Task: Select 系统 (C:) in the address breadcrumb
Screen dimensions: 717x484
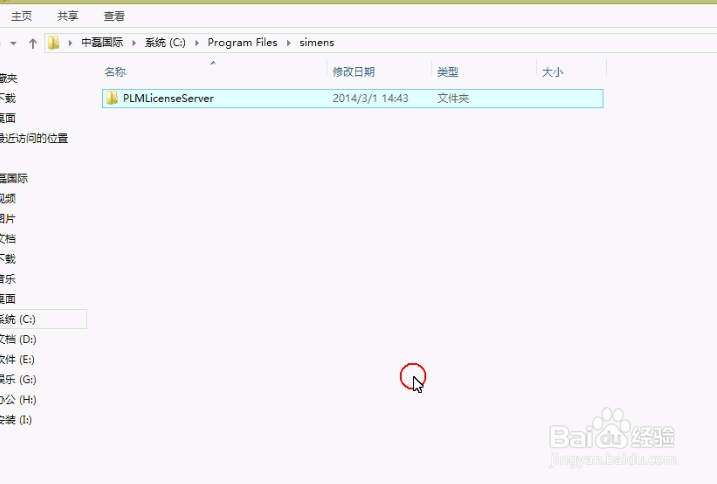Action: pyautogui.click(x=165, y=43)
